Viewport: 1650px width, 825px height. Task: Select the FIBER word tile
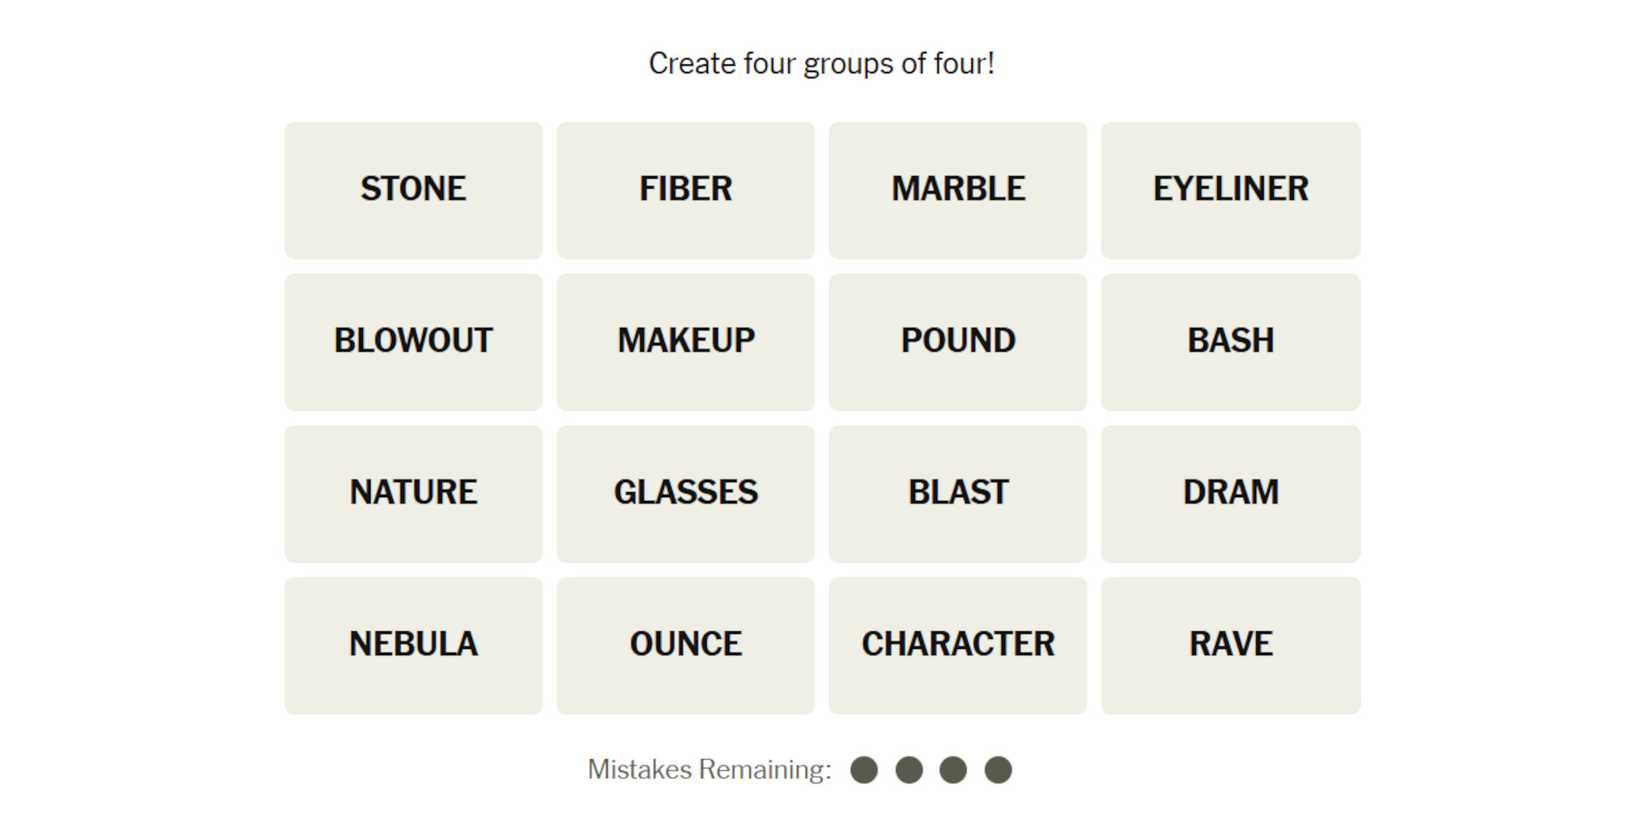(x=685, y=190)
